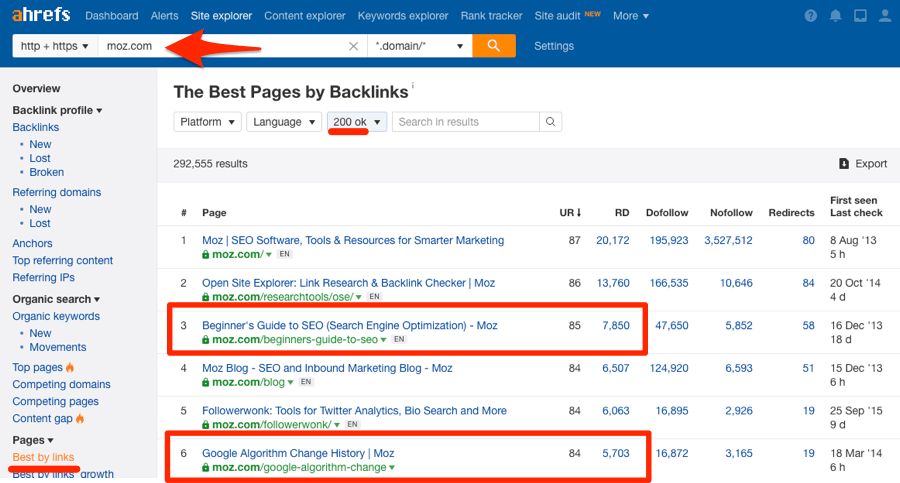Collapse the Pages section in sidebar
The image size is (900, 483).
click(33, 441)
